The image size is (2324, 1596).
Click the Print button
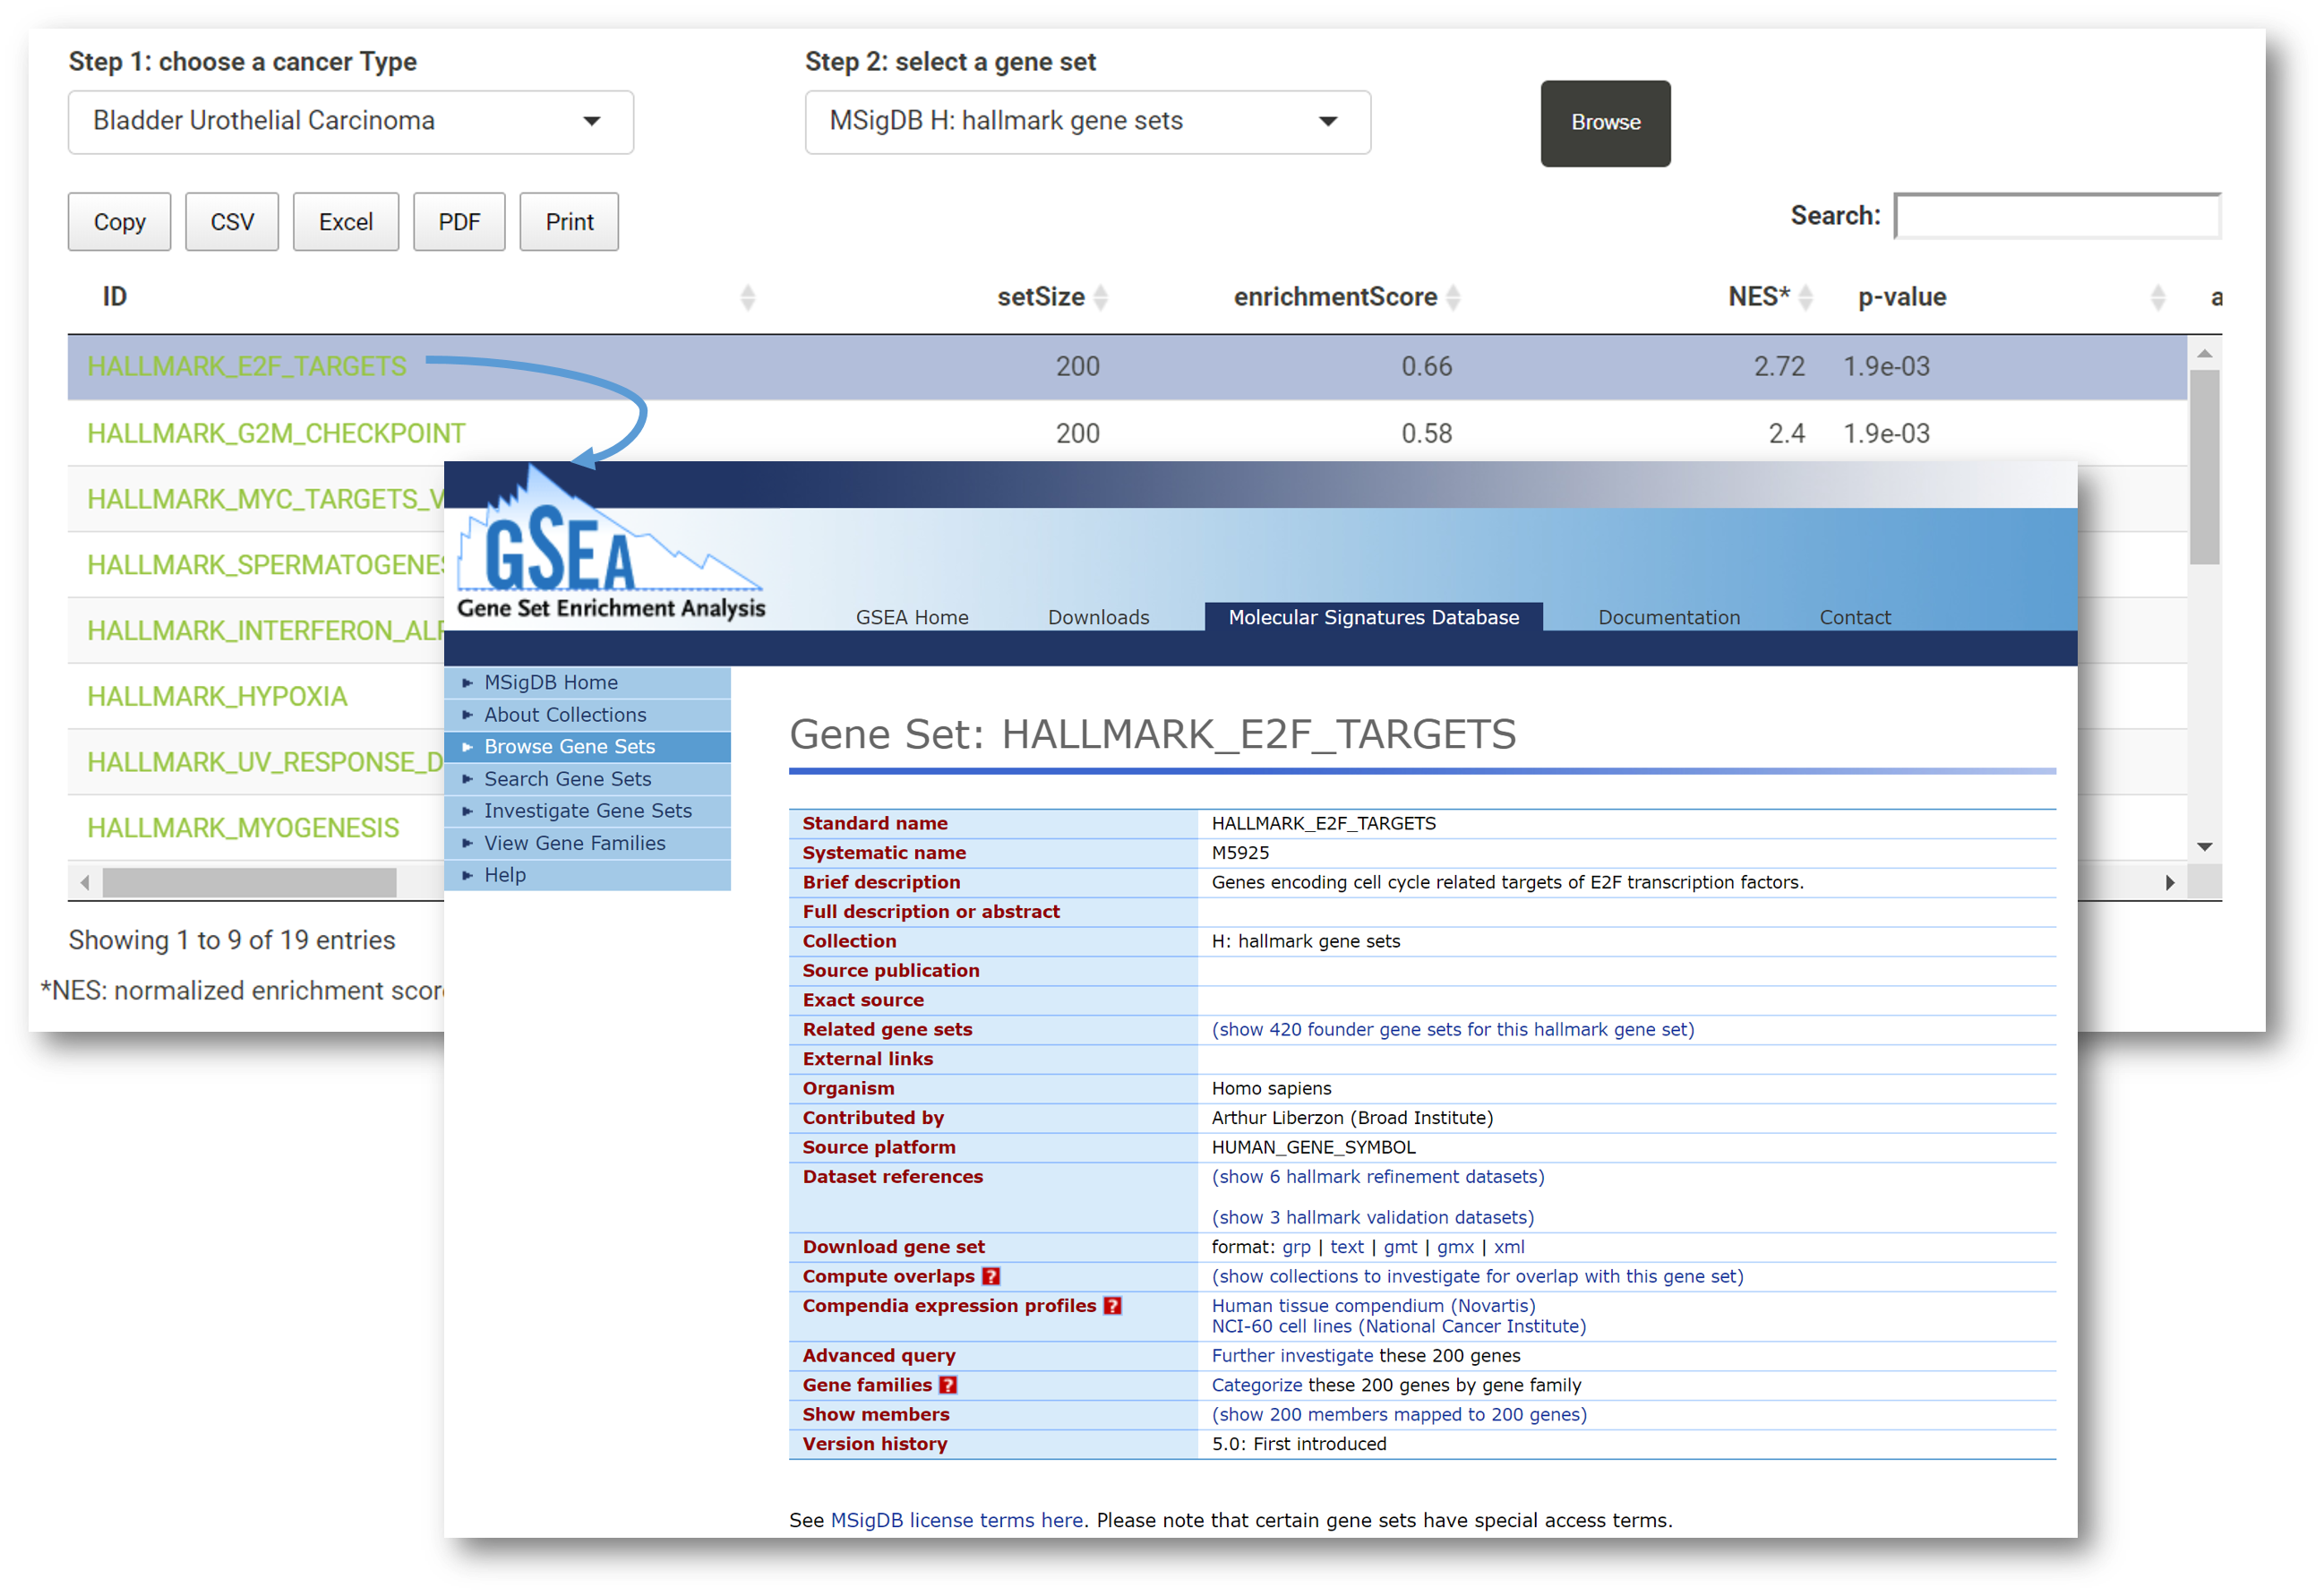click(569, 222)
